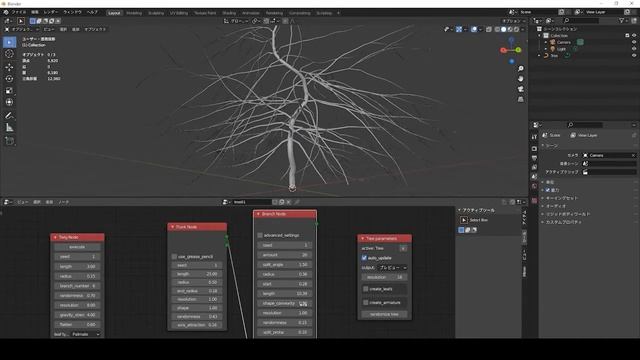The image size is (640, 360).
Task: Open the World properties tab icon
Action: pyautogui.click(x=534, y=186)
